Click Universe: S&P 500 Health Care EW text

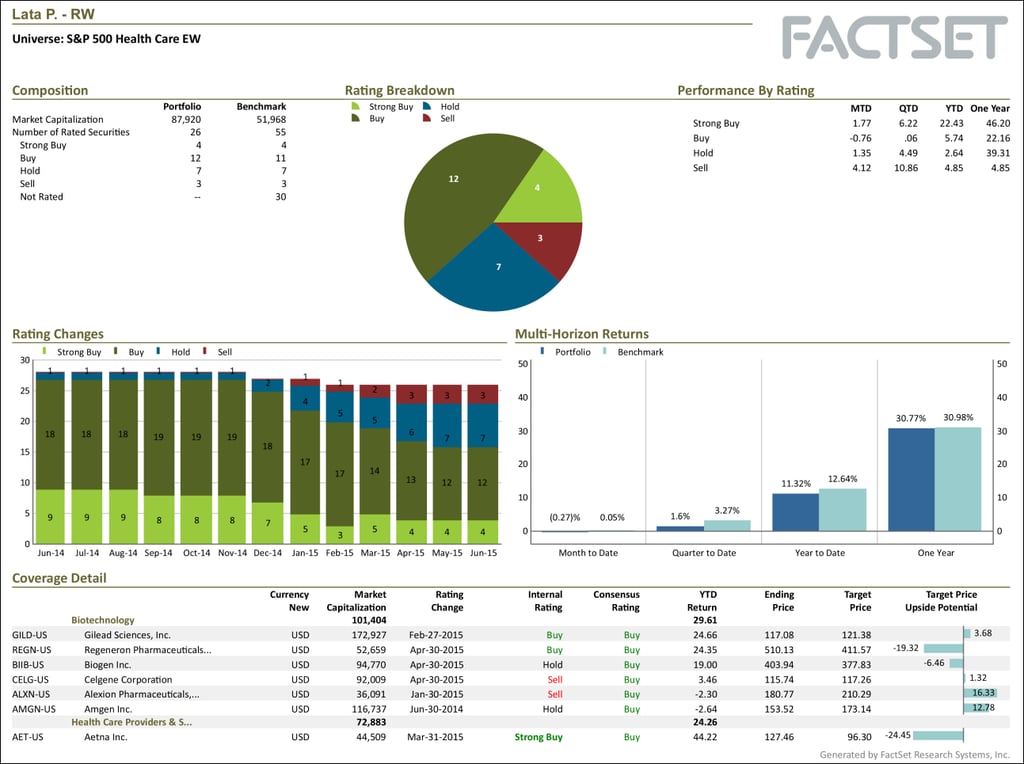[106, 39]
